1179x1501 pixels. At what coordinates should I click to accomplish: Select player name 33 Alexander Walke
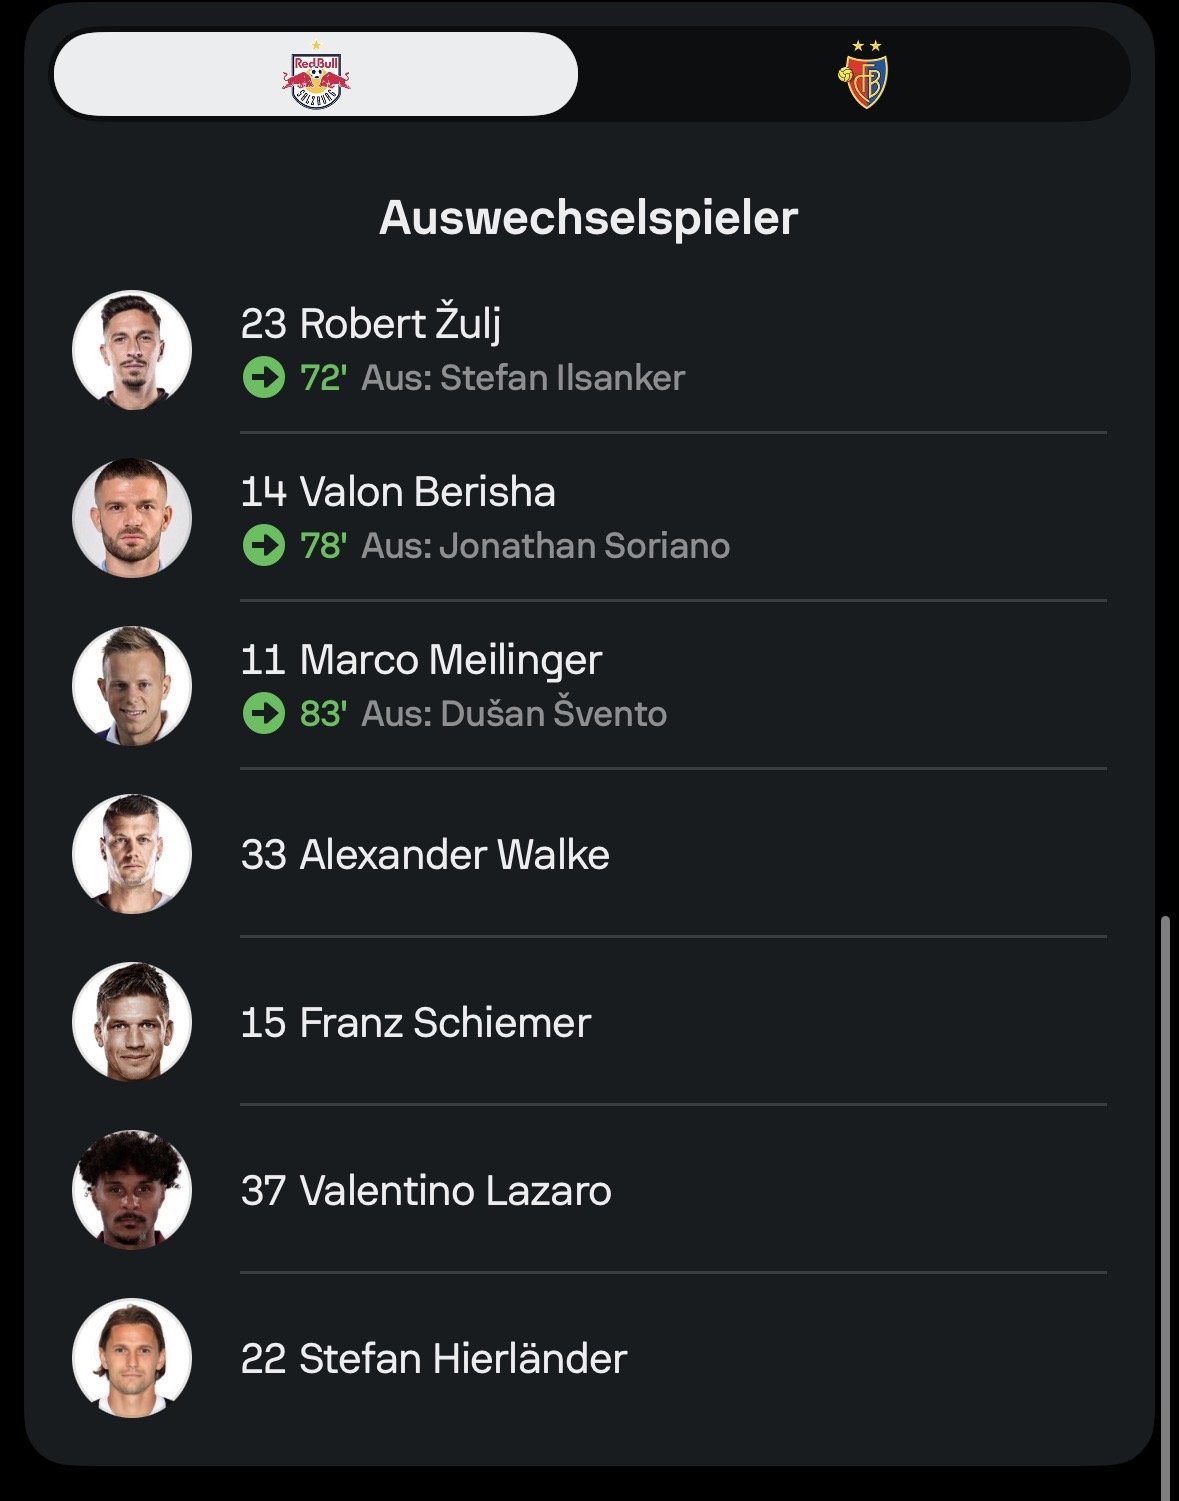(425, 855)
